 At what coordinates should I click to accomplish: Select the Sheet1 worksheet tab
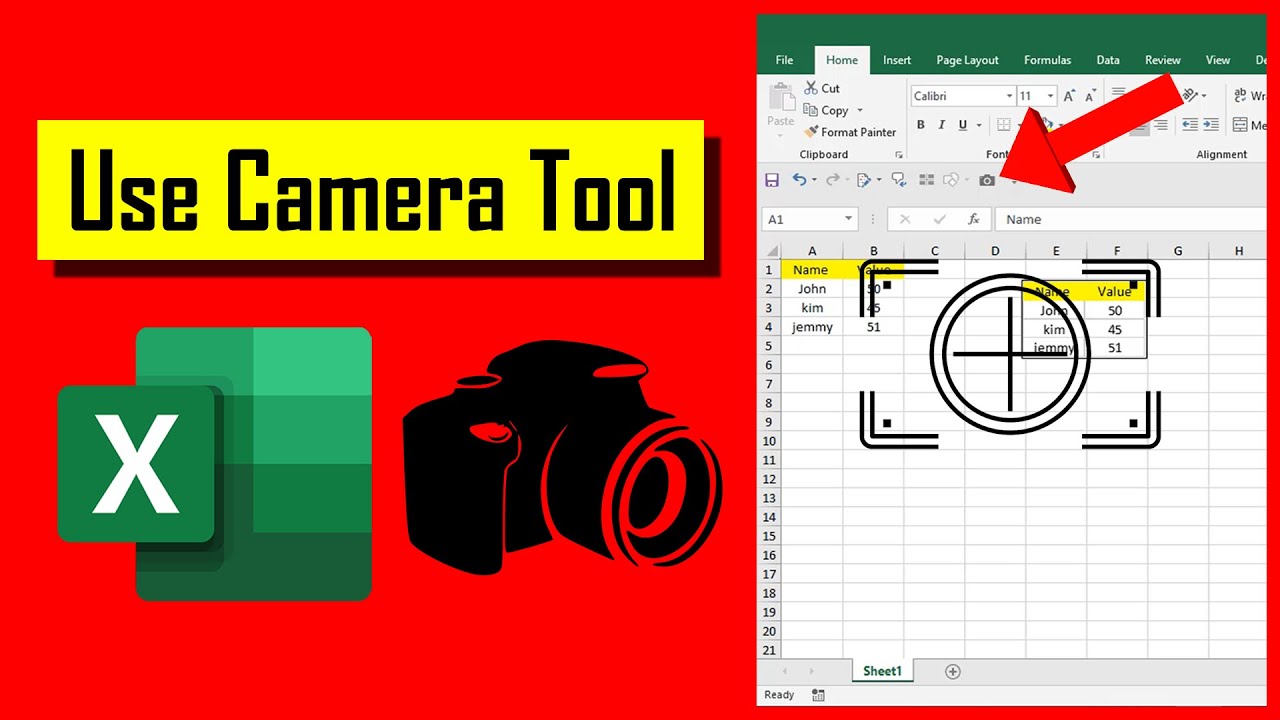[x=882, y=671]
